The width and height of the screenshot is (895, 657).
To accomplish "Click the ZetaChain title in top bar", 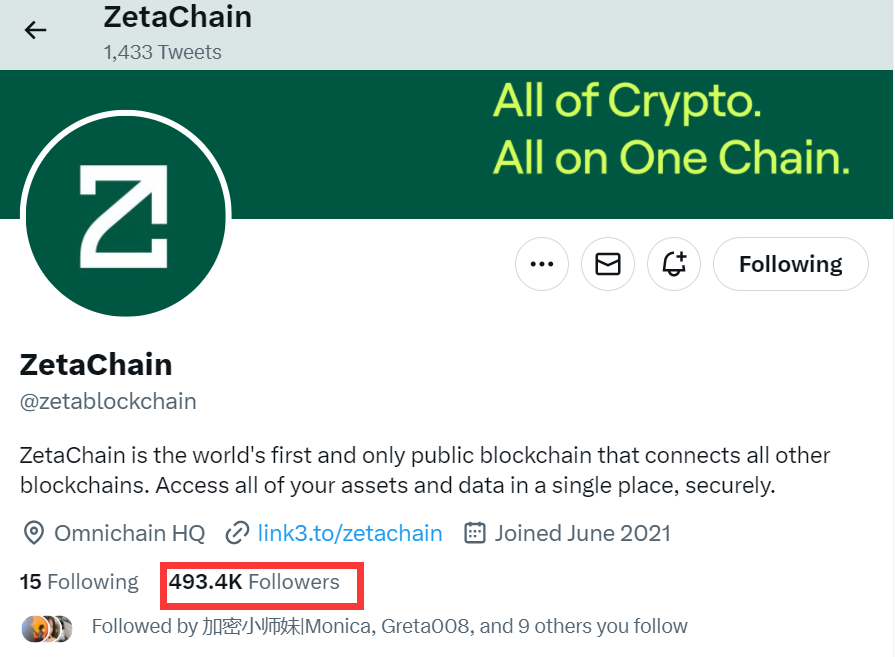I will 178,17.
